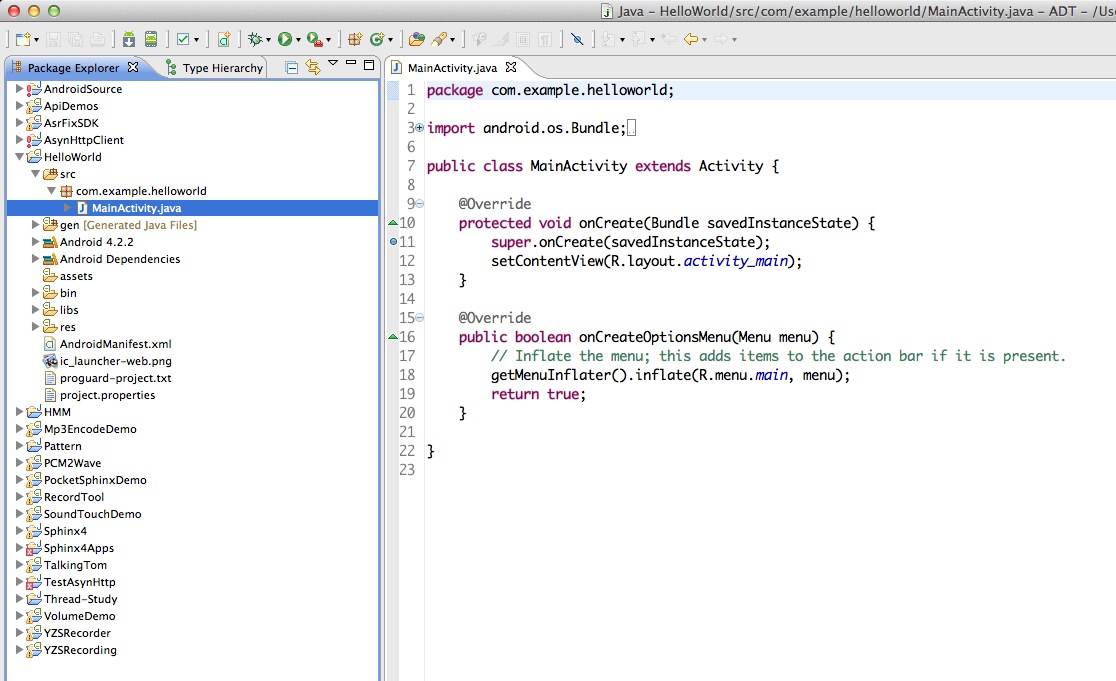Run the project with the green play icon
This screenshot has height=681, width=1116.
tap(285, 39)
